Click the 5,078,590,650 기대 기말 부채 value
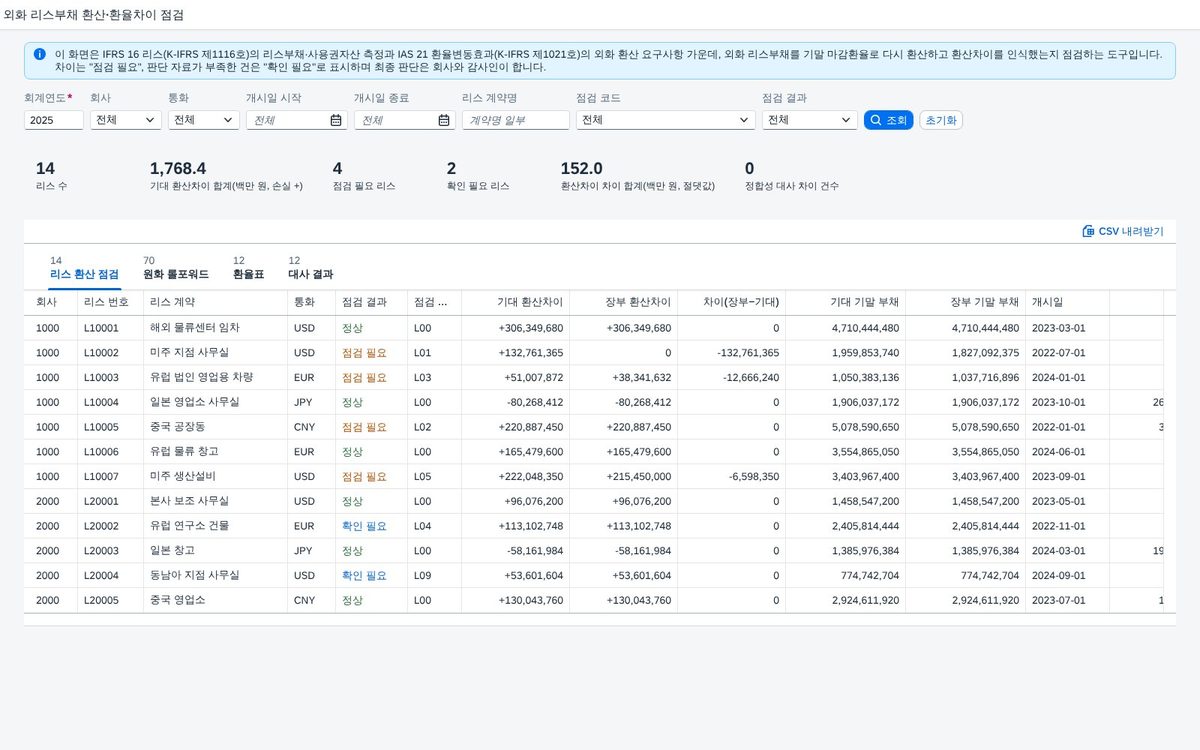Image resolution: width=1200 pixels, height=750 pixels. coord(865,427)
